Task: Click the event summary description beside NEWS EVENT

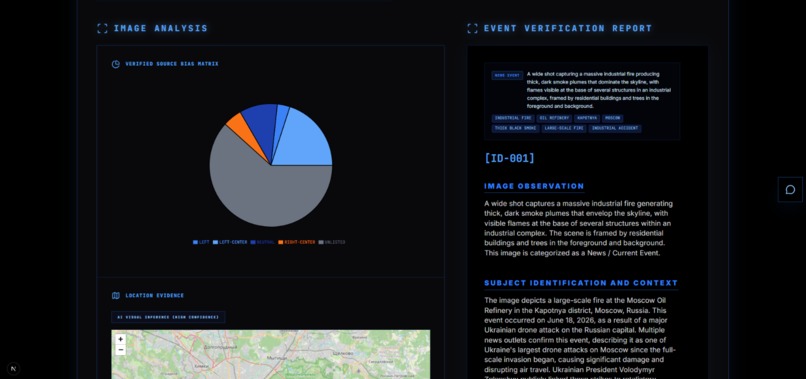Action: (x=599, y=90)
